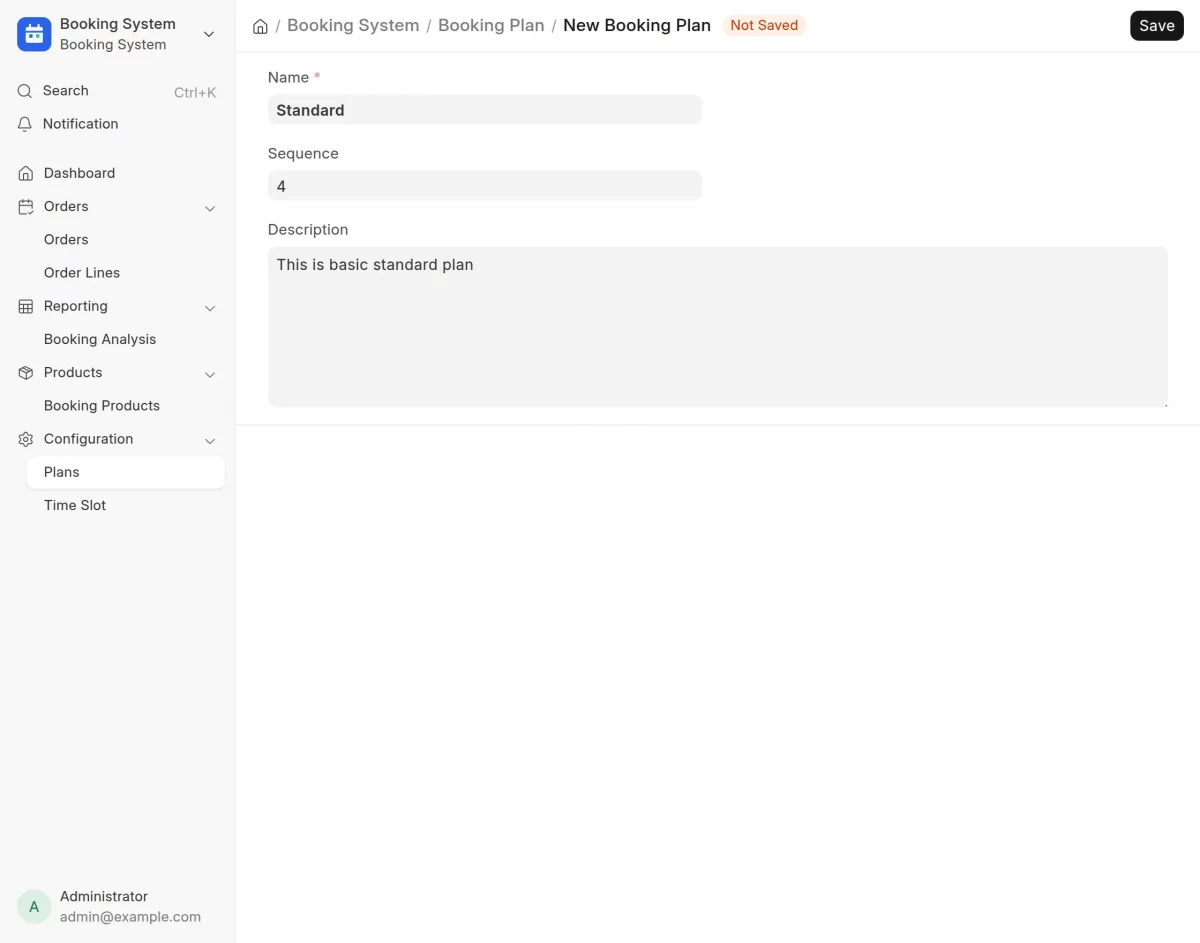
Task: Click the Orders calendar icon
Action: pos(26,206)
